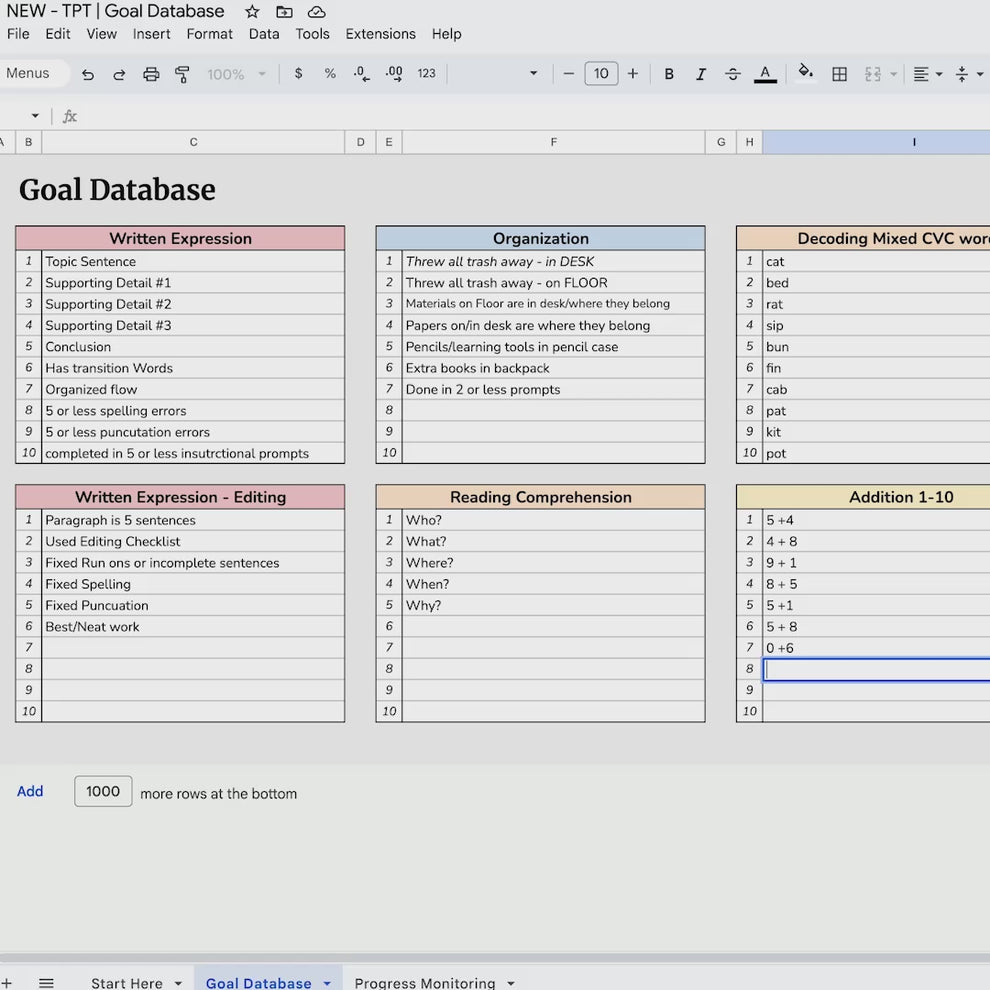Decrease decimal places

pyautogui.click(x=362, y=74)
